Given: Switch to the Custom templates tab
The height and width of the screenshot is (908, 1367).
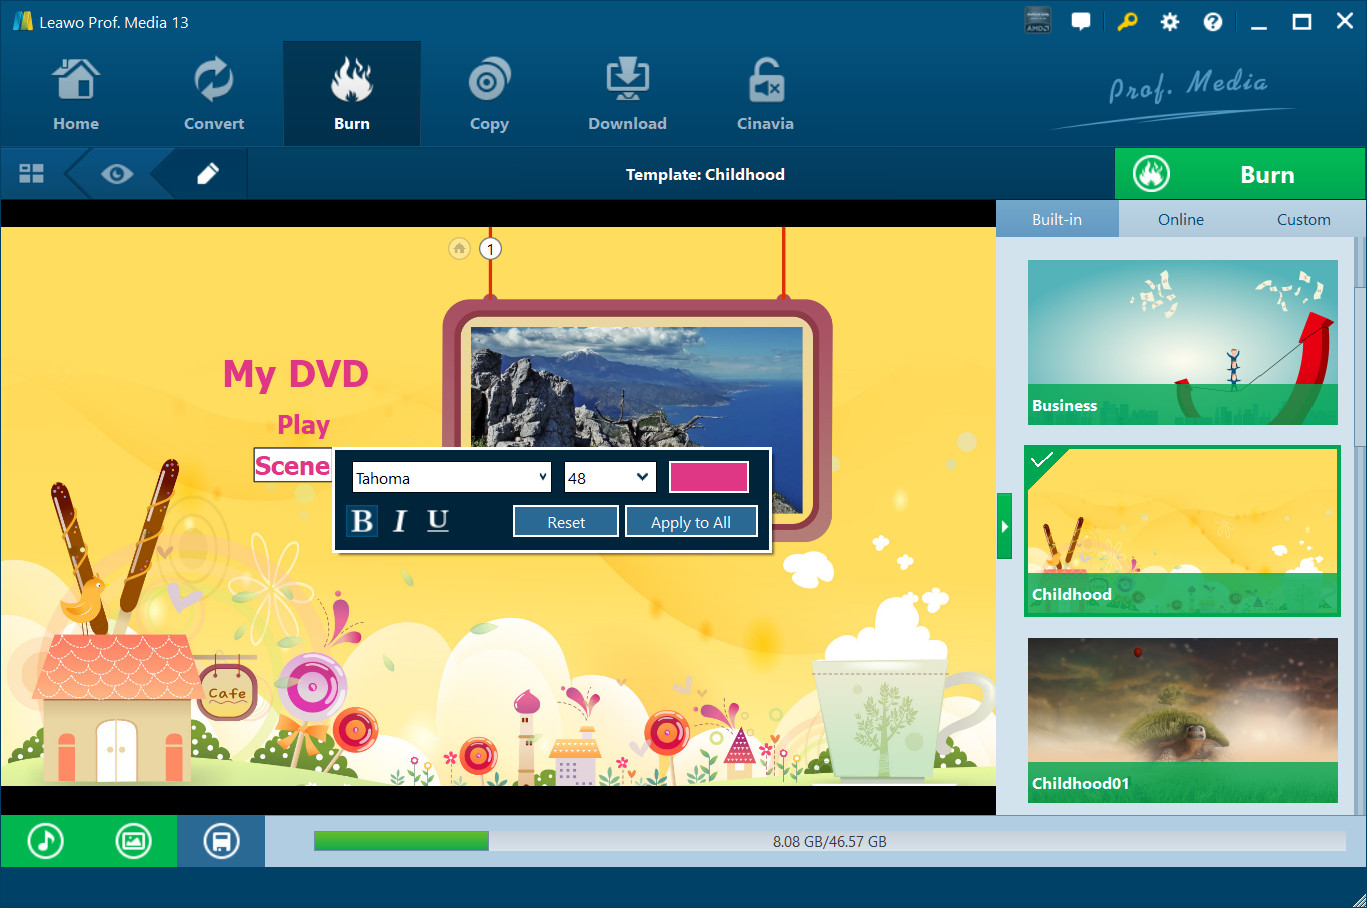Looking at the screenshot, I should [1303, 219].
